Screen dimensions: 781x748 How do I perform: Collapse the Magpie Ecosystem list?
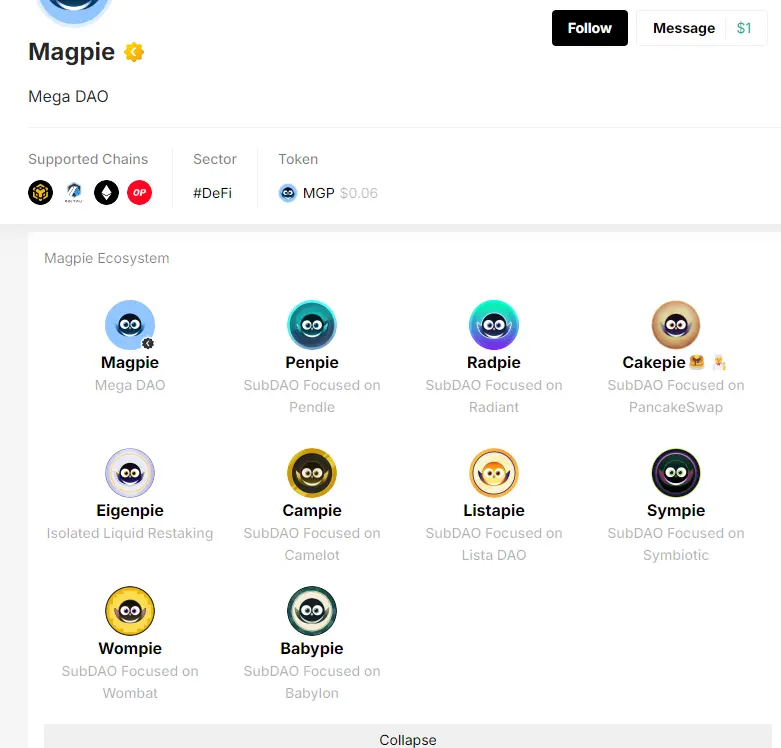coord(408,739)
